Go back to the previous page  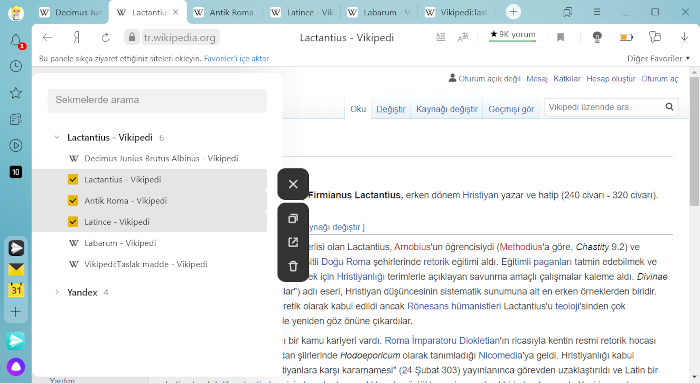coord(47,38)
